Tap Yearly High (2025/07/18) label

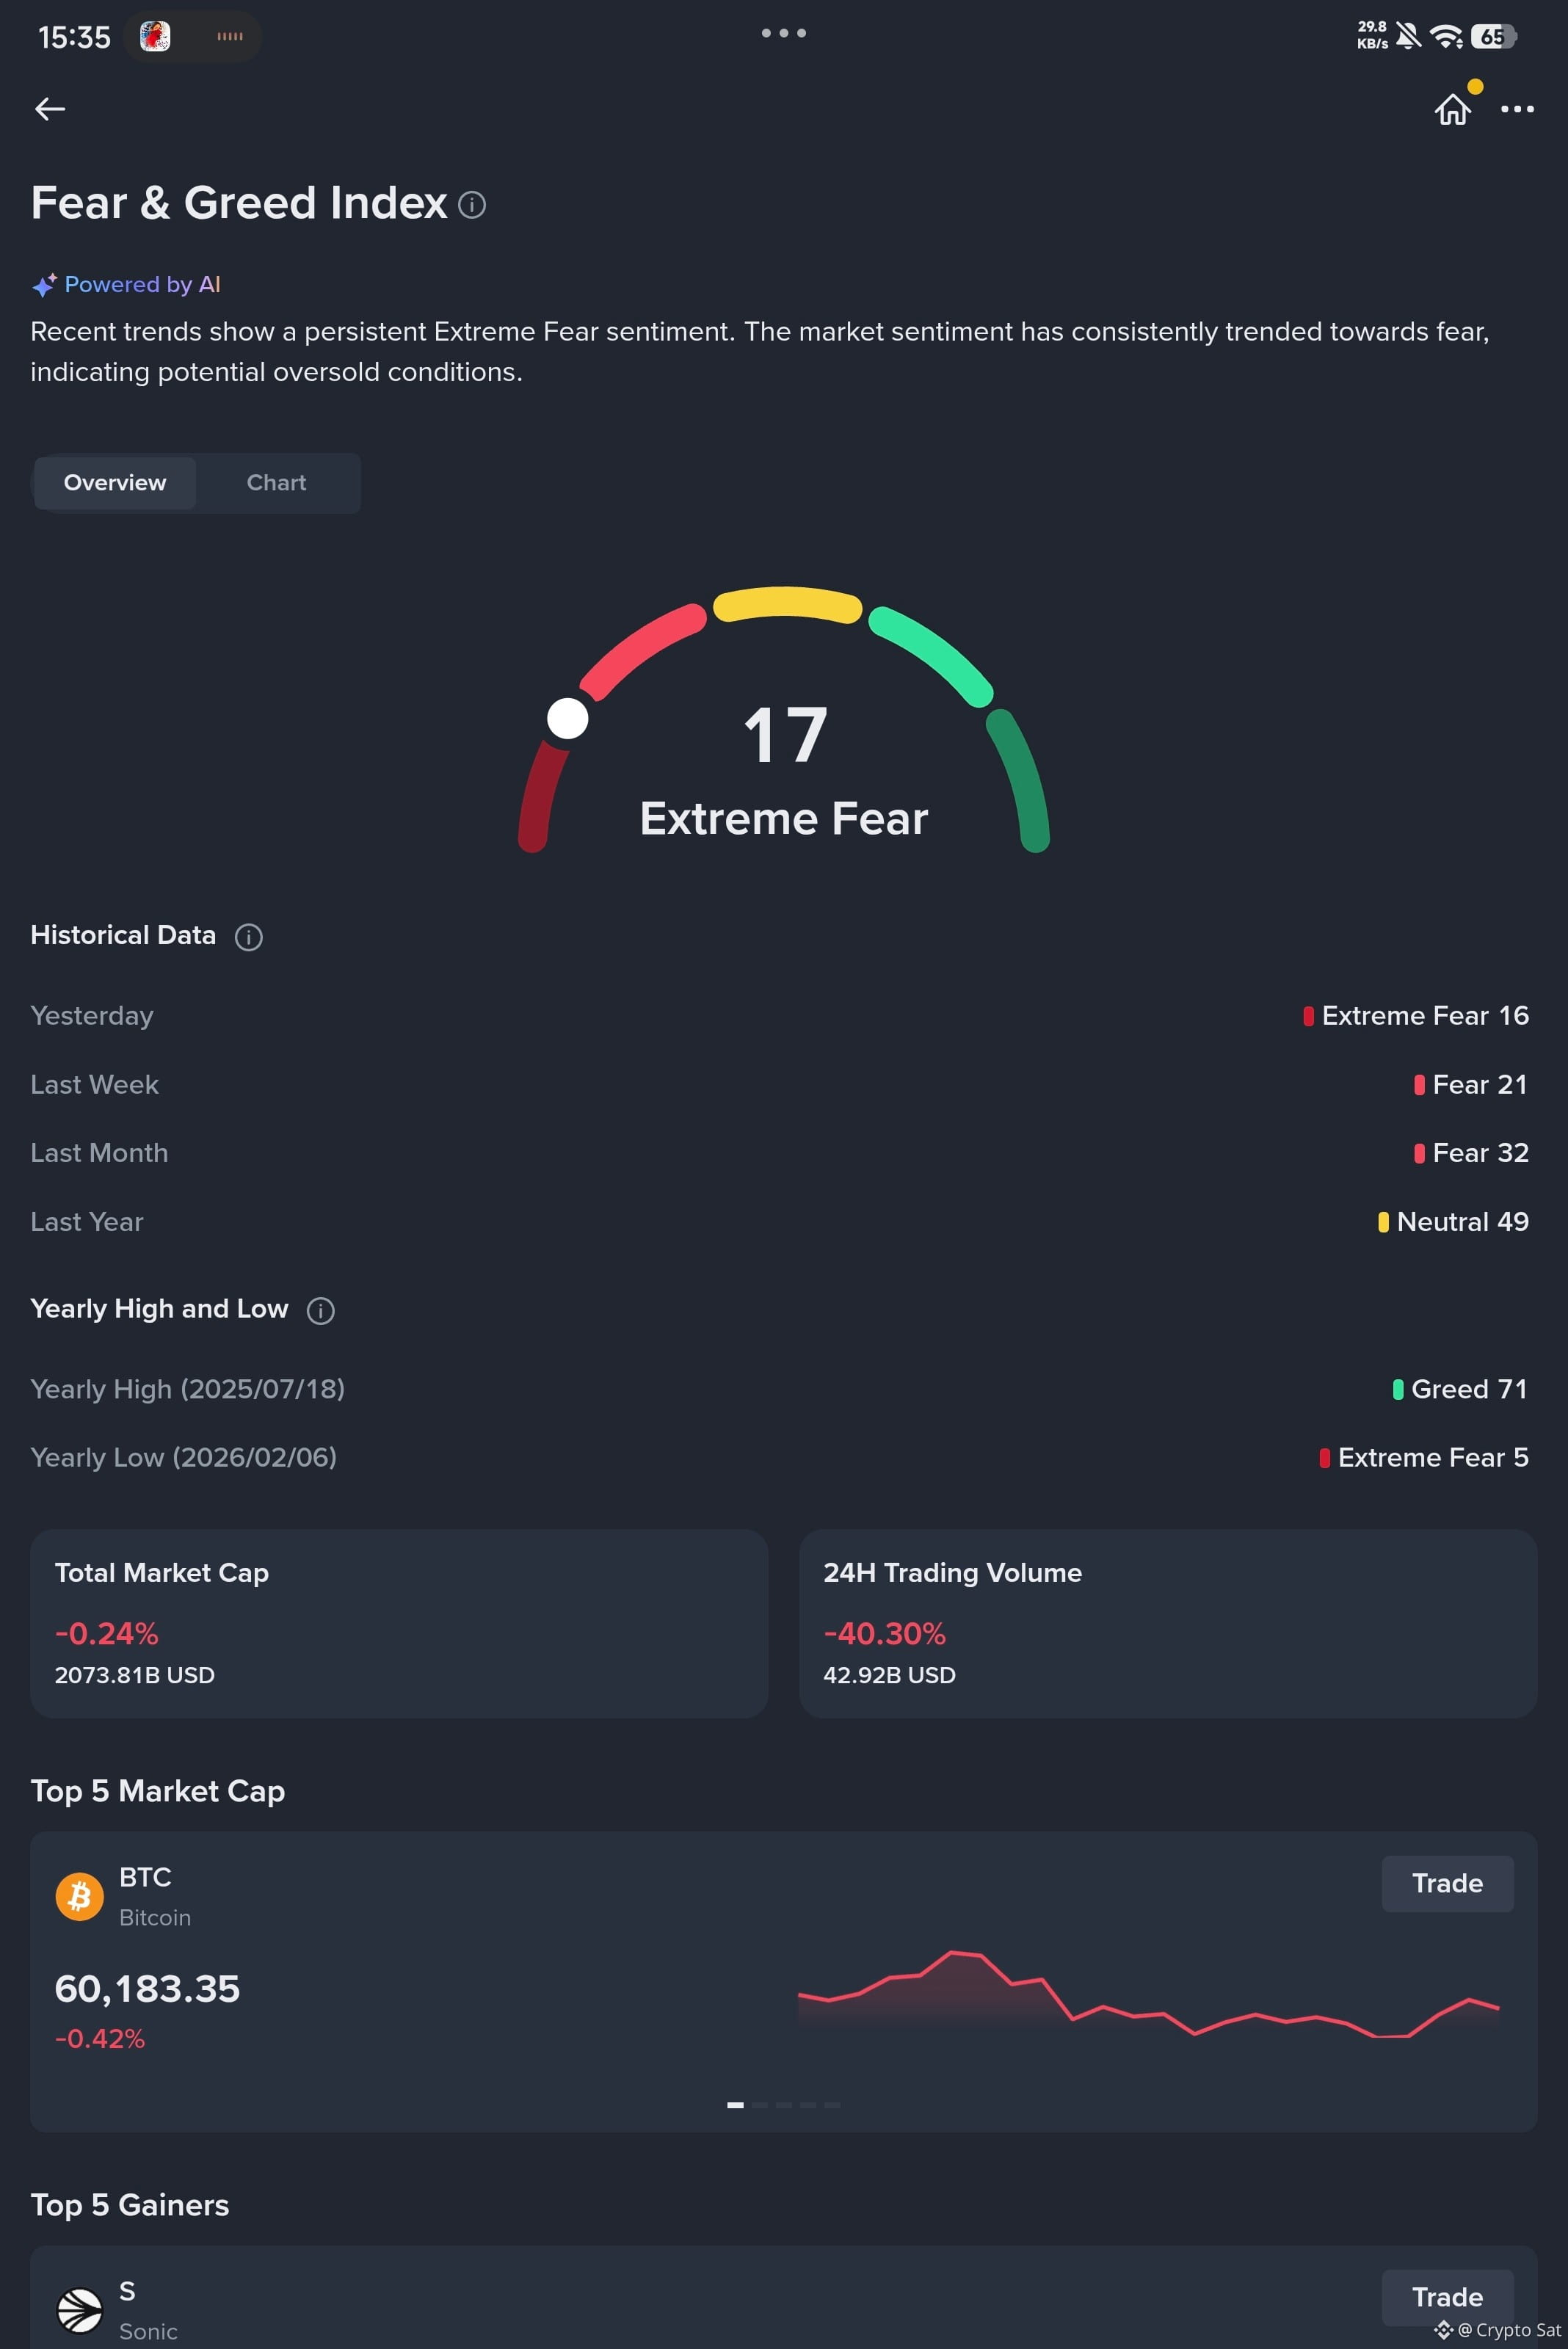pyautogui.click(x=188, y=1389)
